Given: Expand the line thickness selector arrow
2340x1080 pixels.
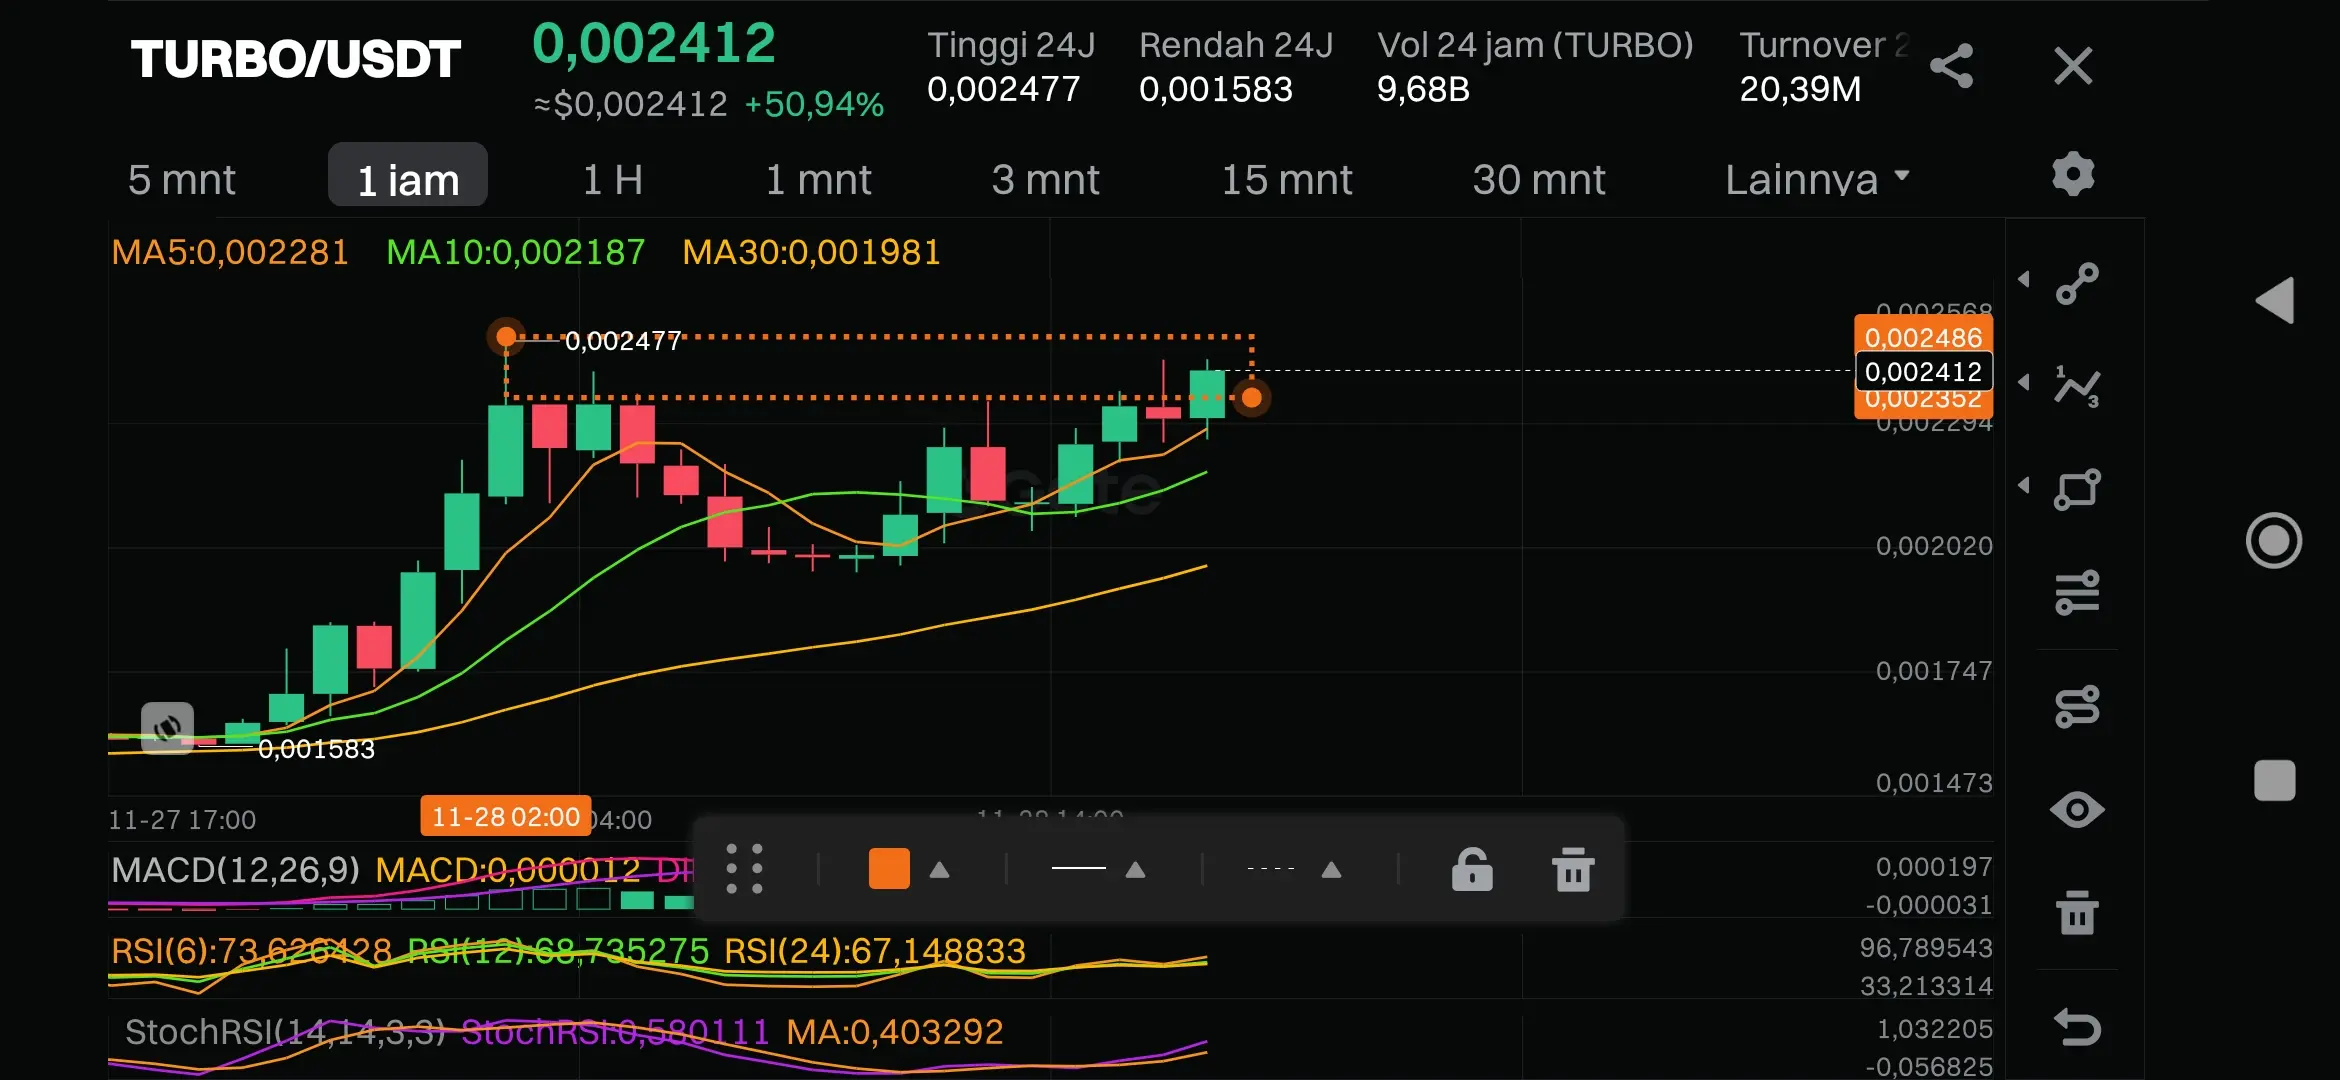Looking at the screenshot, I should click(x=1135, y=869).
